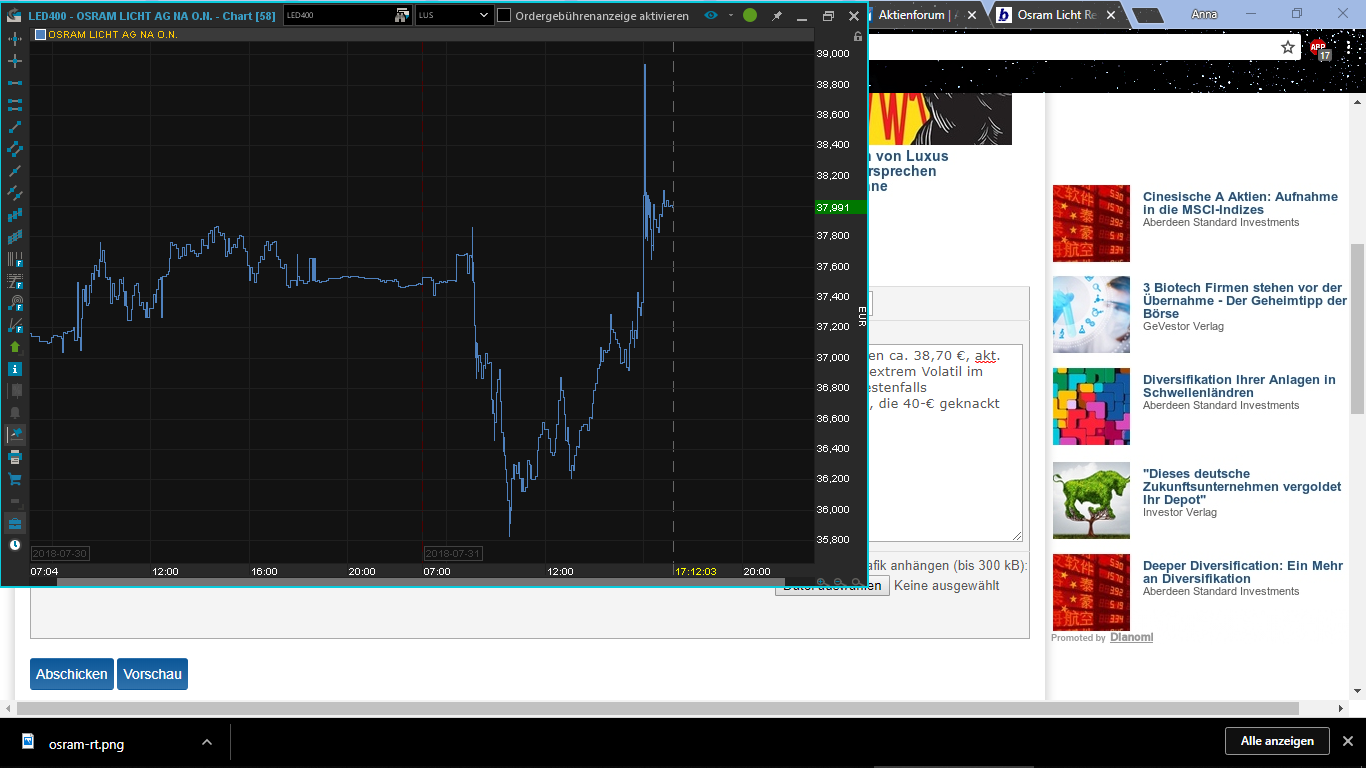Choose the vertical lines Fibonacci time zones tool

tap(15, 259)
